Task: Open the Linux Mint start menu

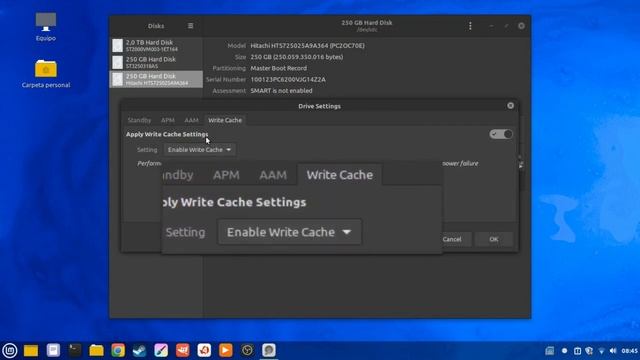Action: pos(10,350)
